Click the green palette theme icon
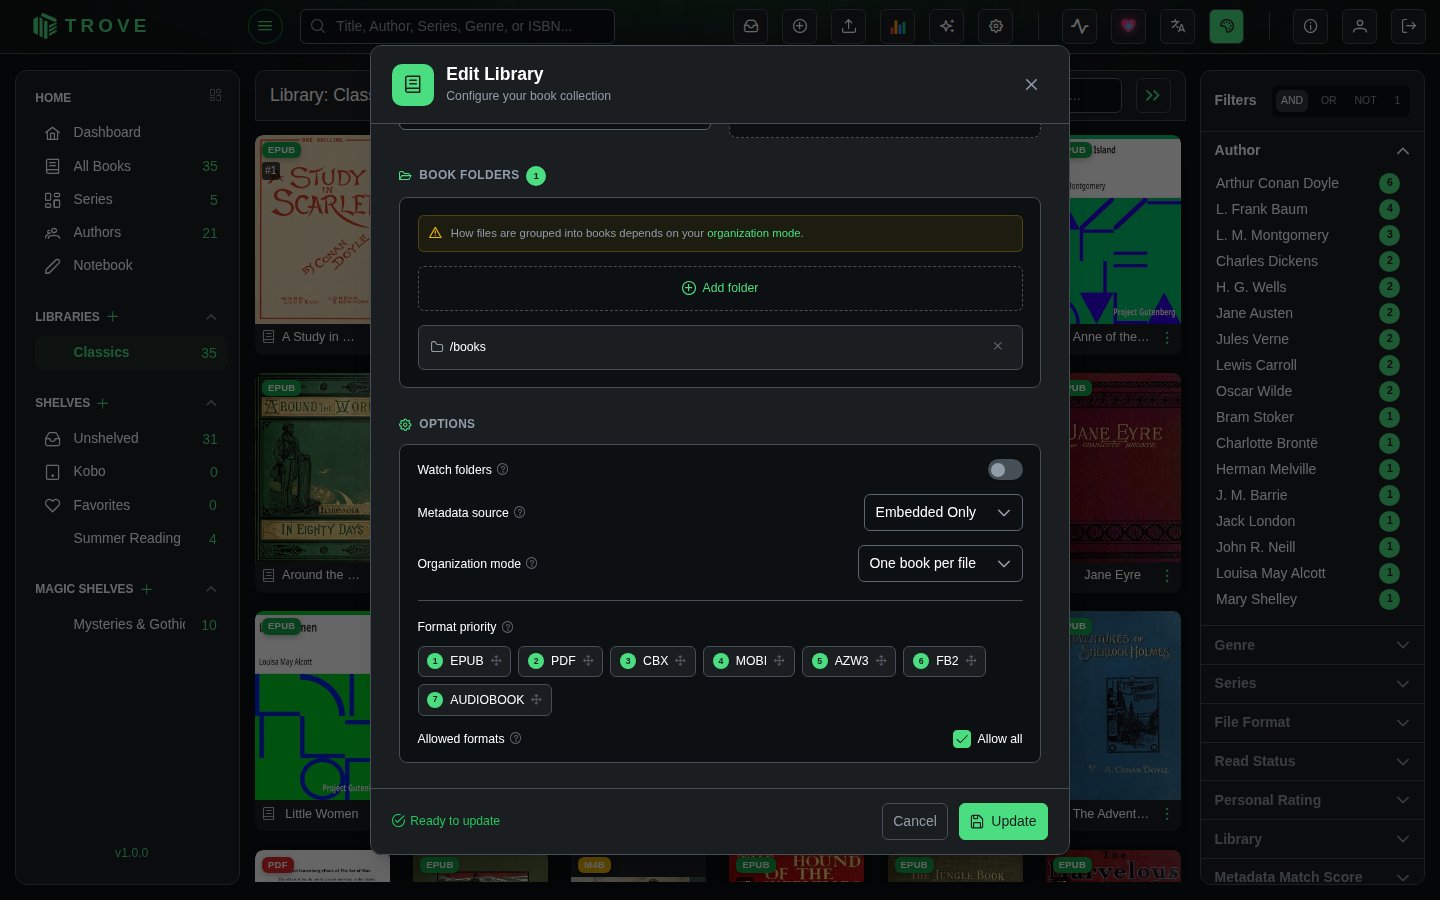Screen dimensions: 1440x900 (1227, 26)
